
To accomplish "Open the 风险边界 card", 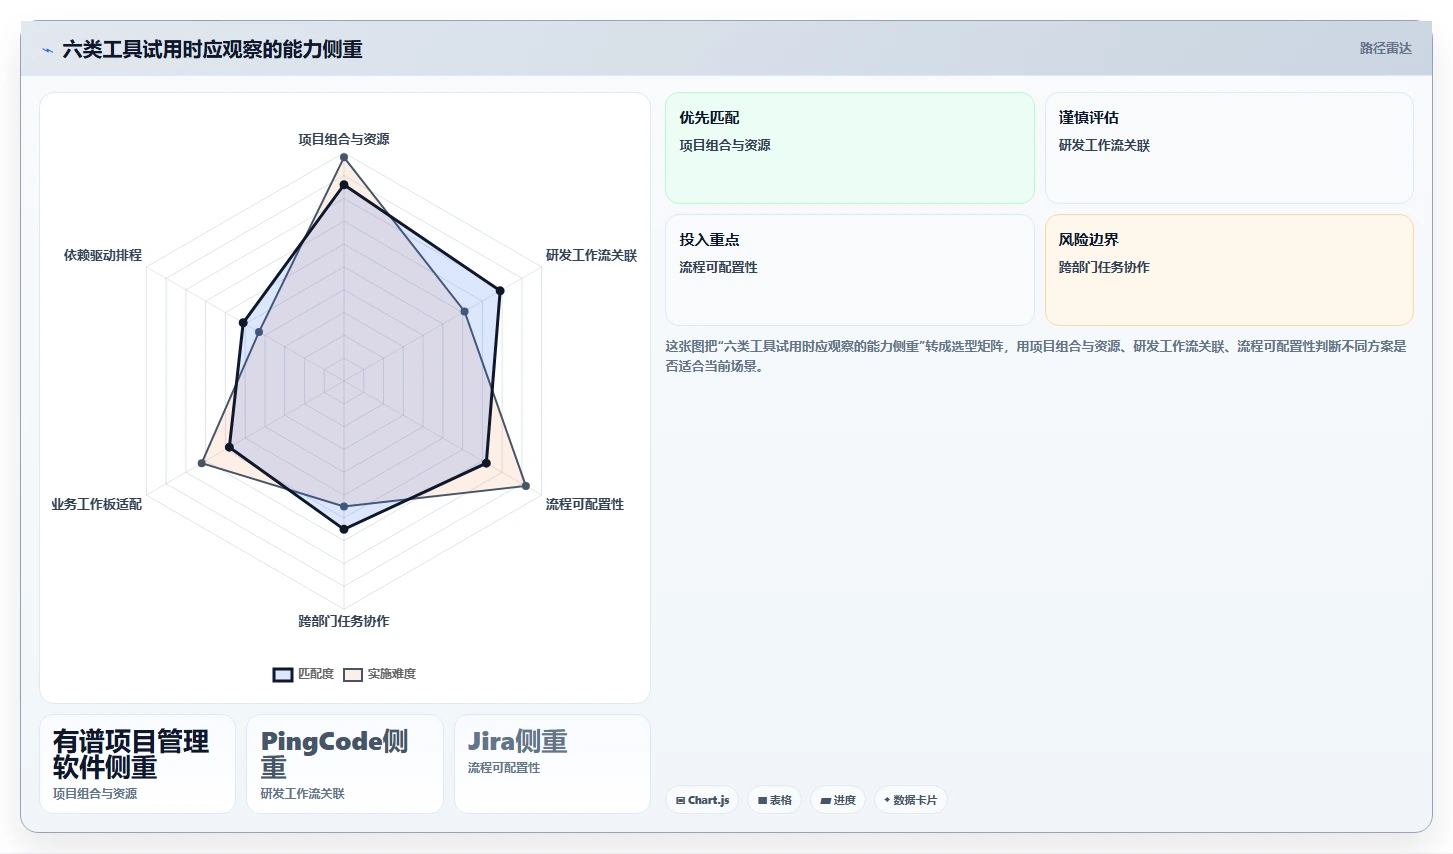I will pyautogui.click(x=1229, y=270).
